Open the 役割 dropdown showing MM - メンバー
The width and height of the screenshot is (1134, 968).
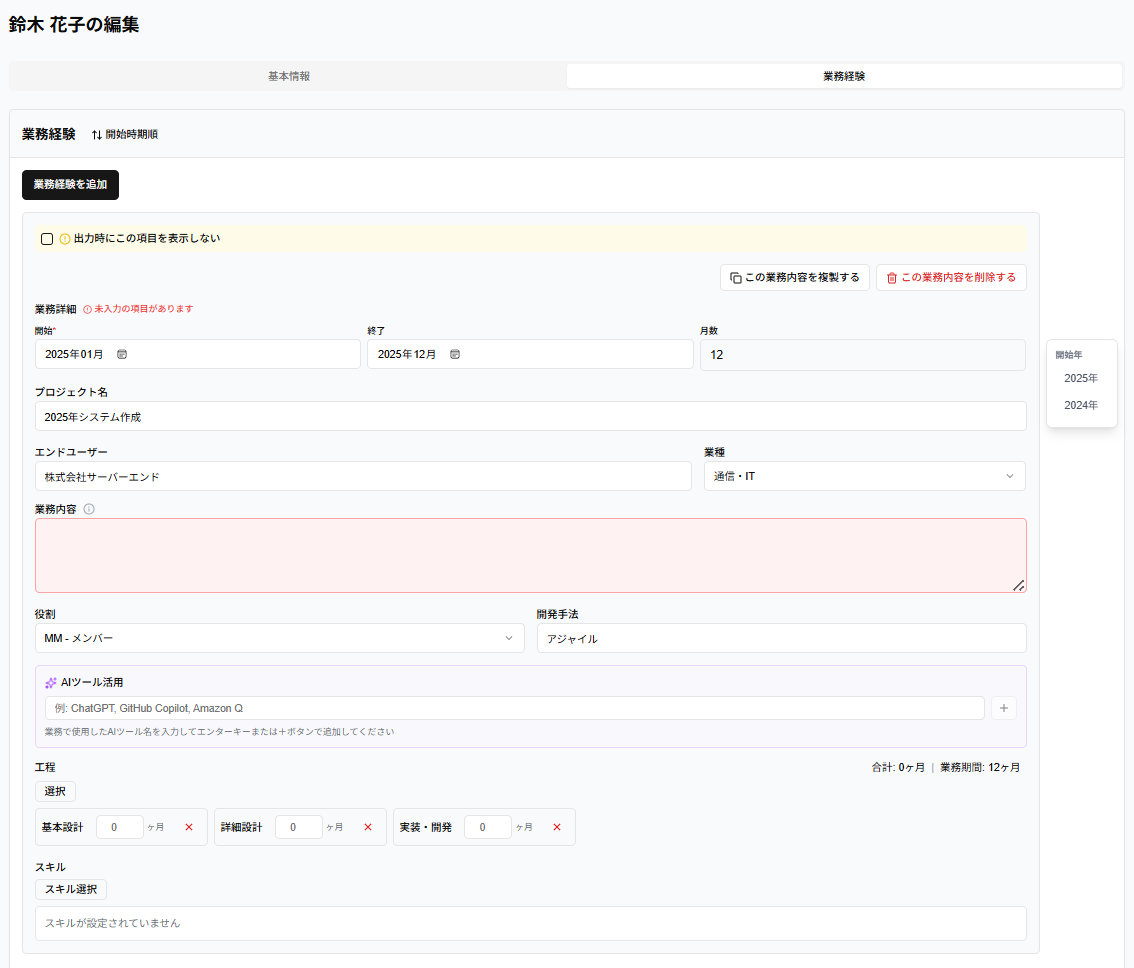[x=279, y=638]
